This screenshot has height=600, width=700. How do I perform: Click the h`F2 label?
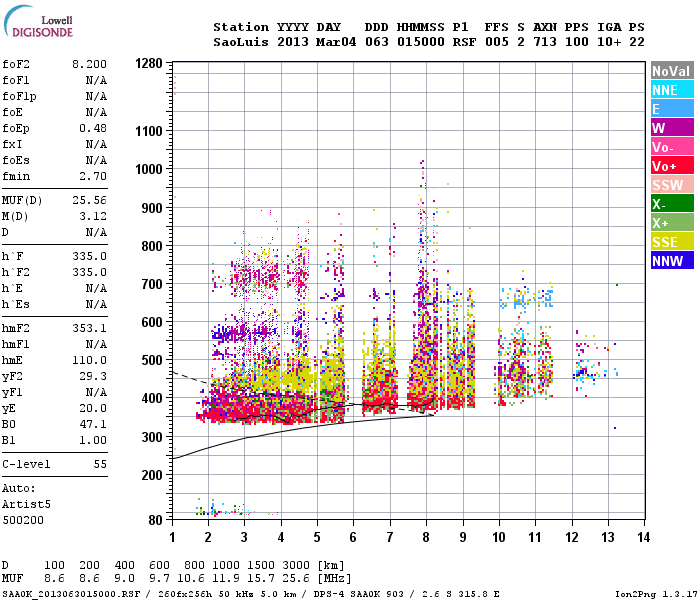[x=16, y=273]
